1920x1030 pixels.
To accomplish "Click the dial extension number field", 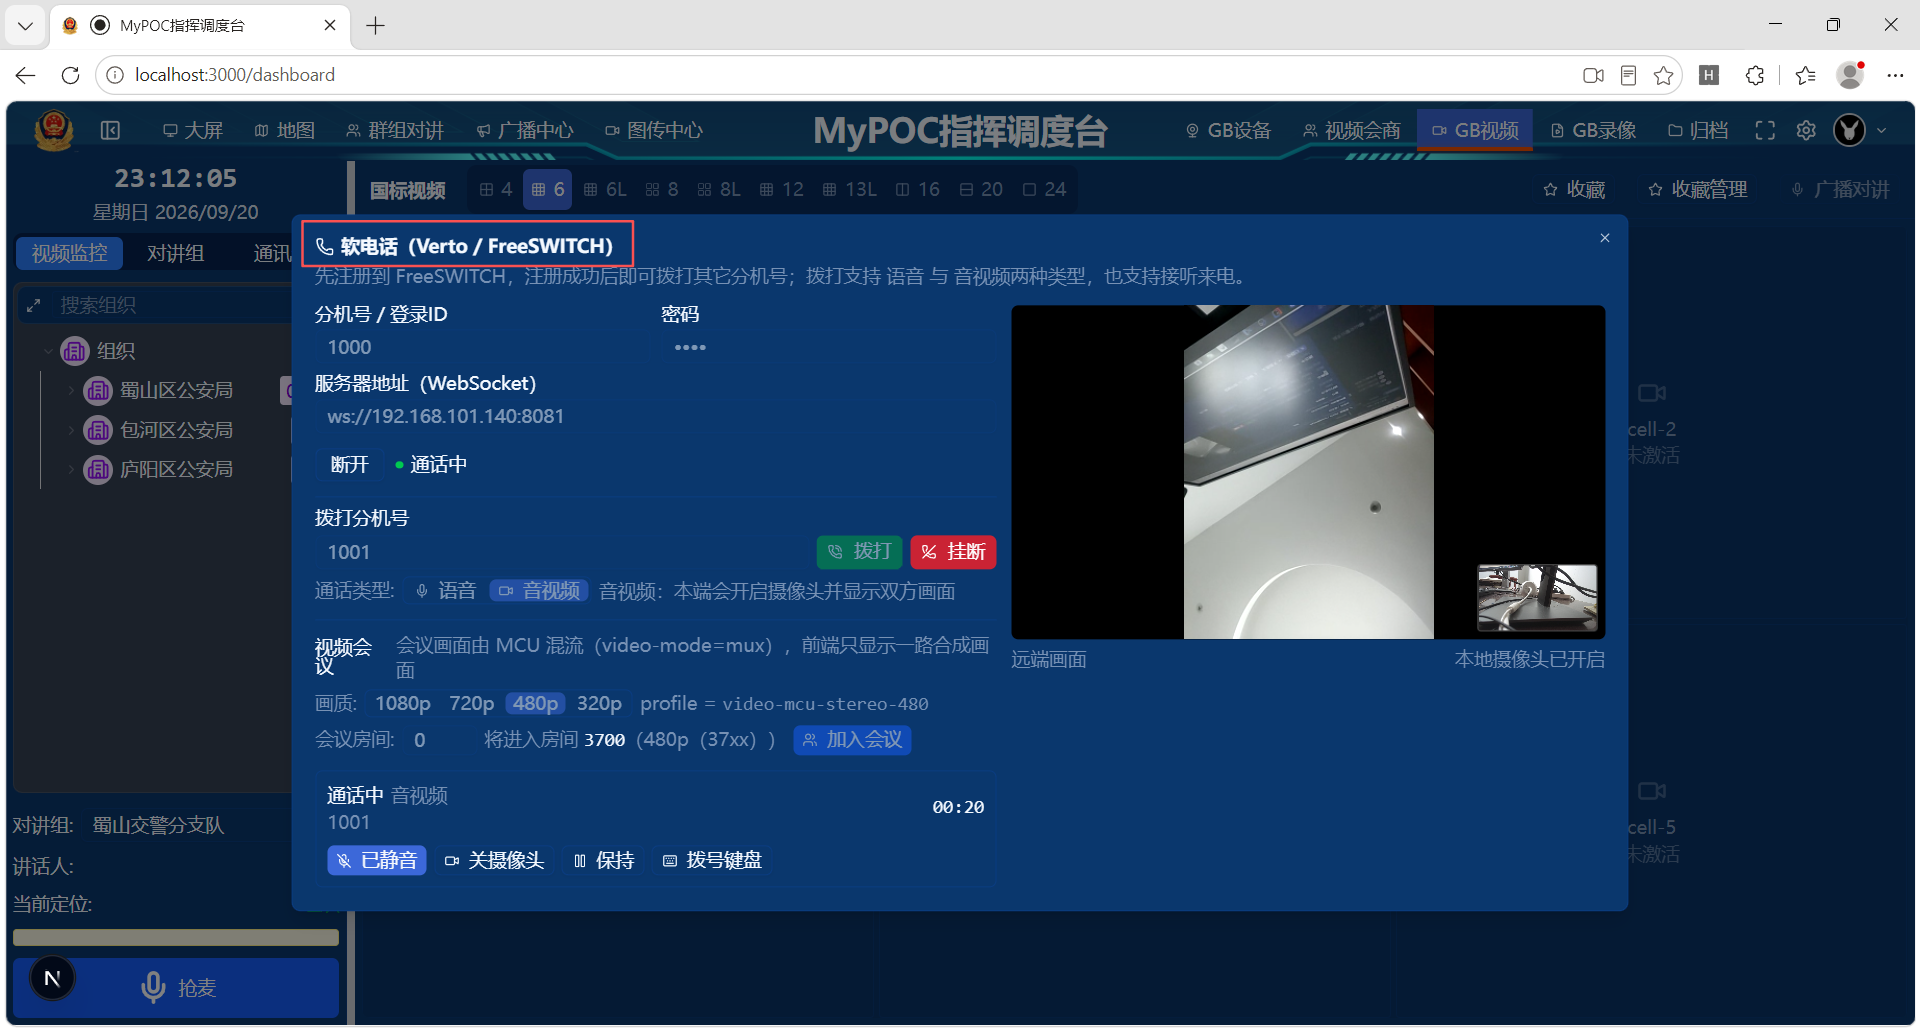I will pos(561,553).
